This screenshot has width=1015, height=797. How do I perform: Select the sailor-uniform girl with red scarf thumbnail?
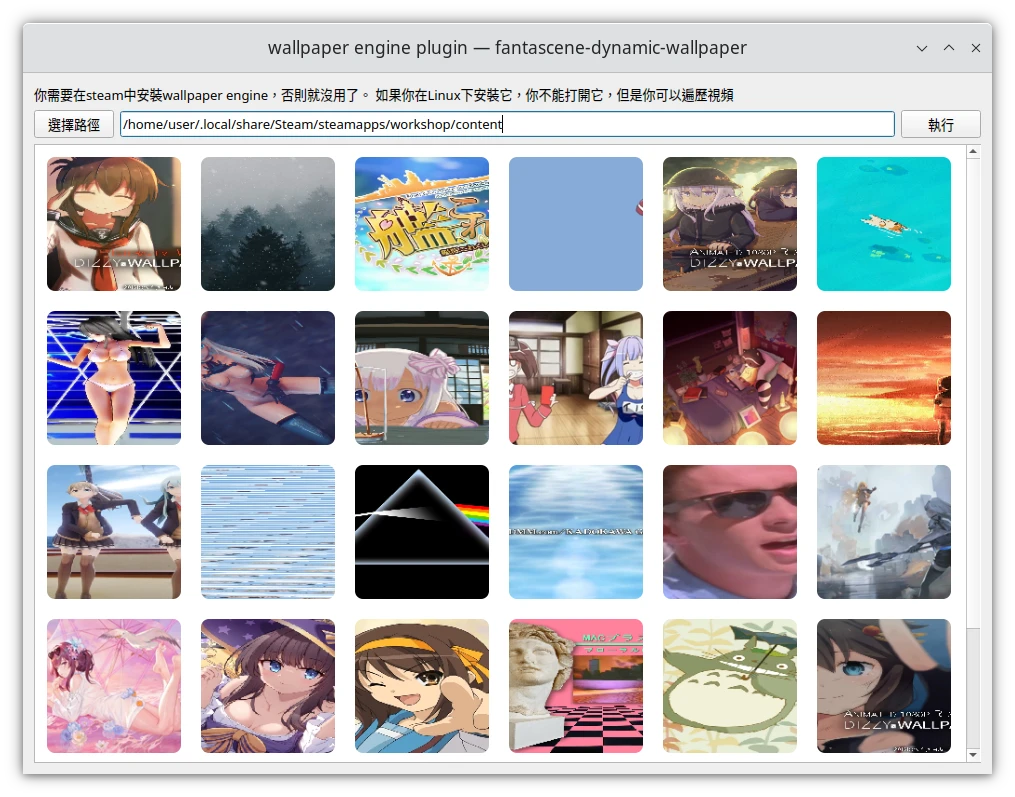[x=114, y=224]
